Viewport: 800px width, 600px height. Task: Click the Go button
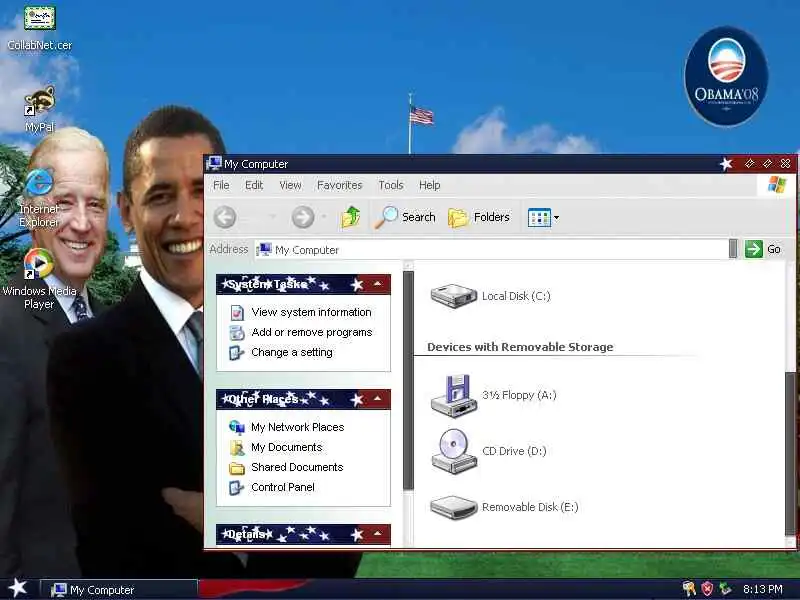coord(763,249)
